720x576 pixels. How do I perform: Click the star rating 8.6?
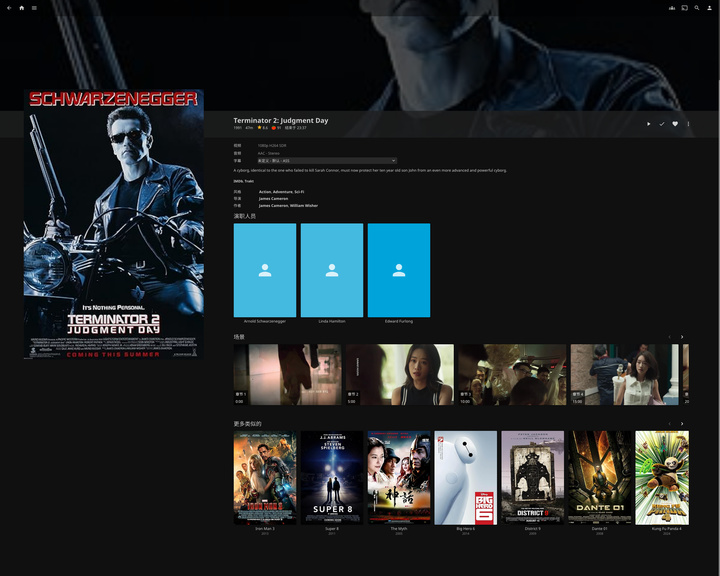263,128
